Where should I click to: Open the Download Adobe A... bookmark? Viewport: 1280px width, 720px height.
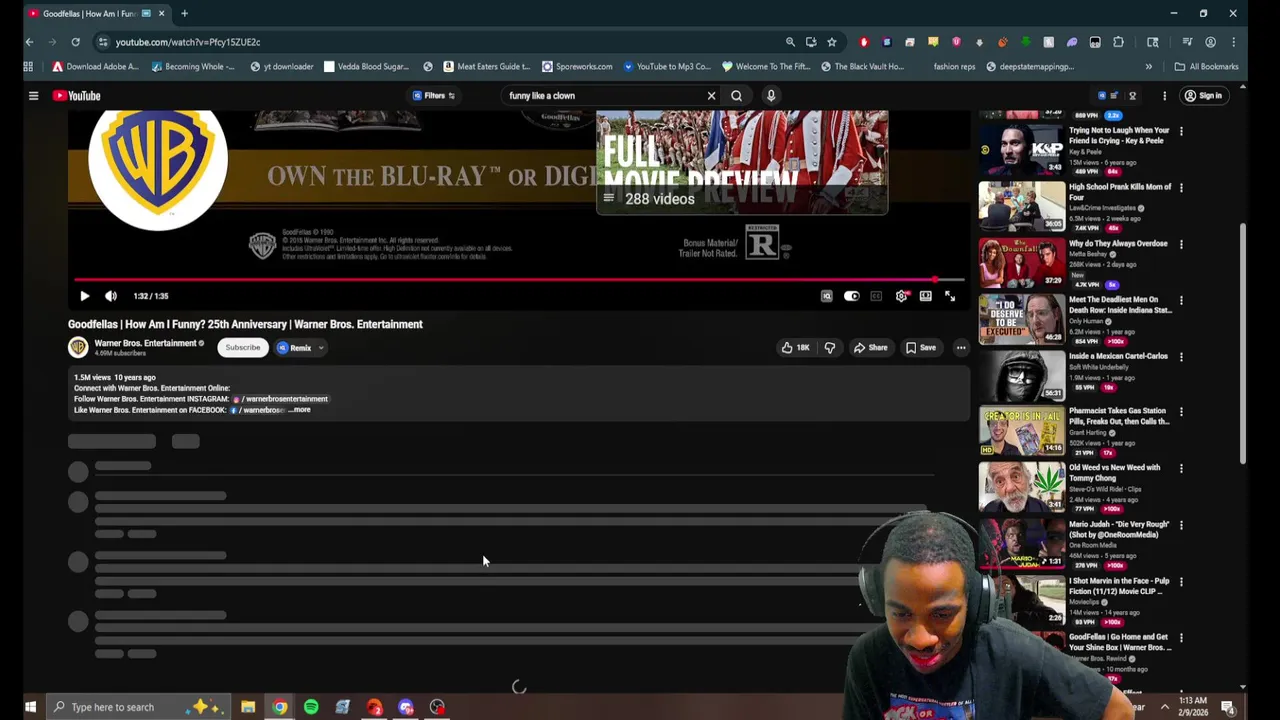tap(95, 67)
